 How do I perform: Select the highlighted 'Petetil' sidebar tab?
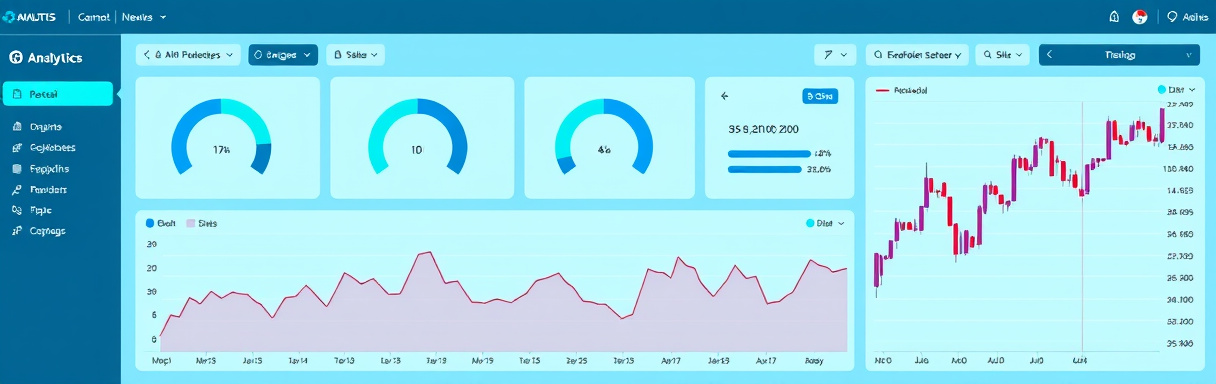point(58,94)
